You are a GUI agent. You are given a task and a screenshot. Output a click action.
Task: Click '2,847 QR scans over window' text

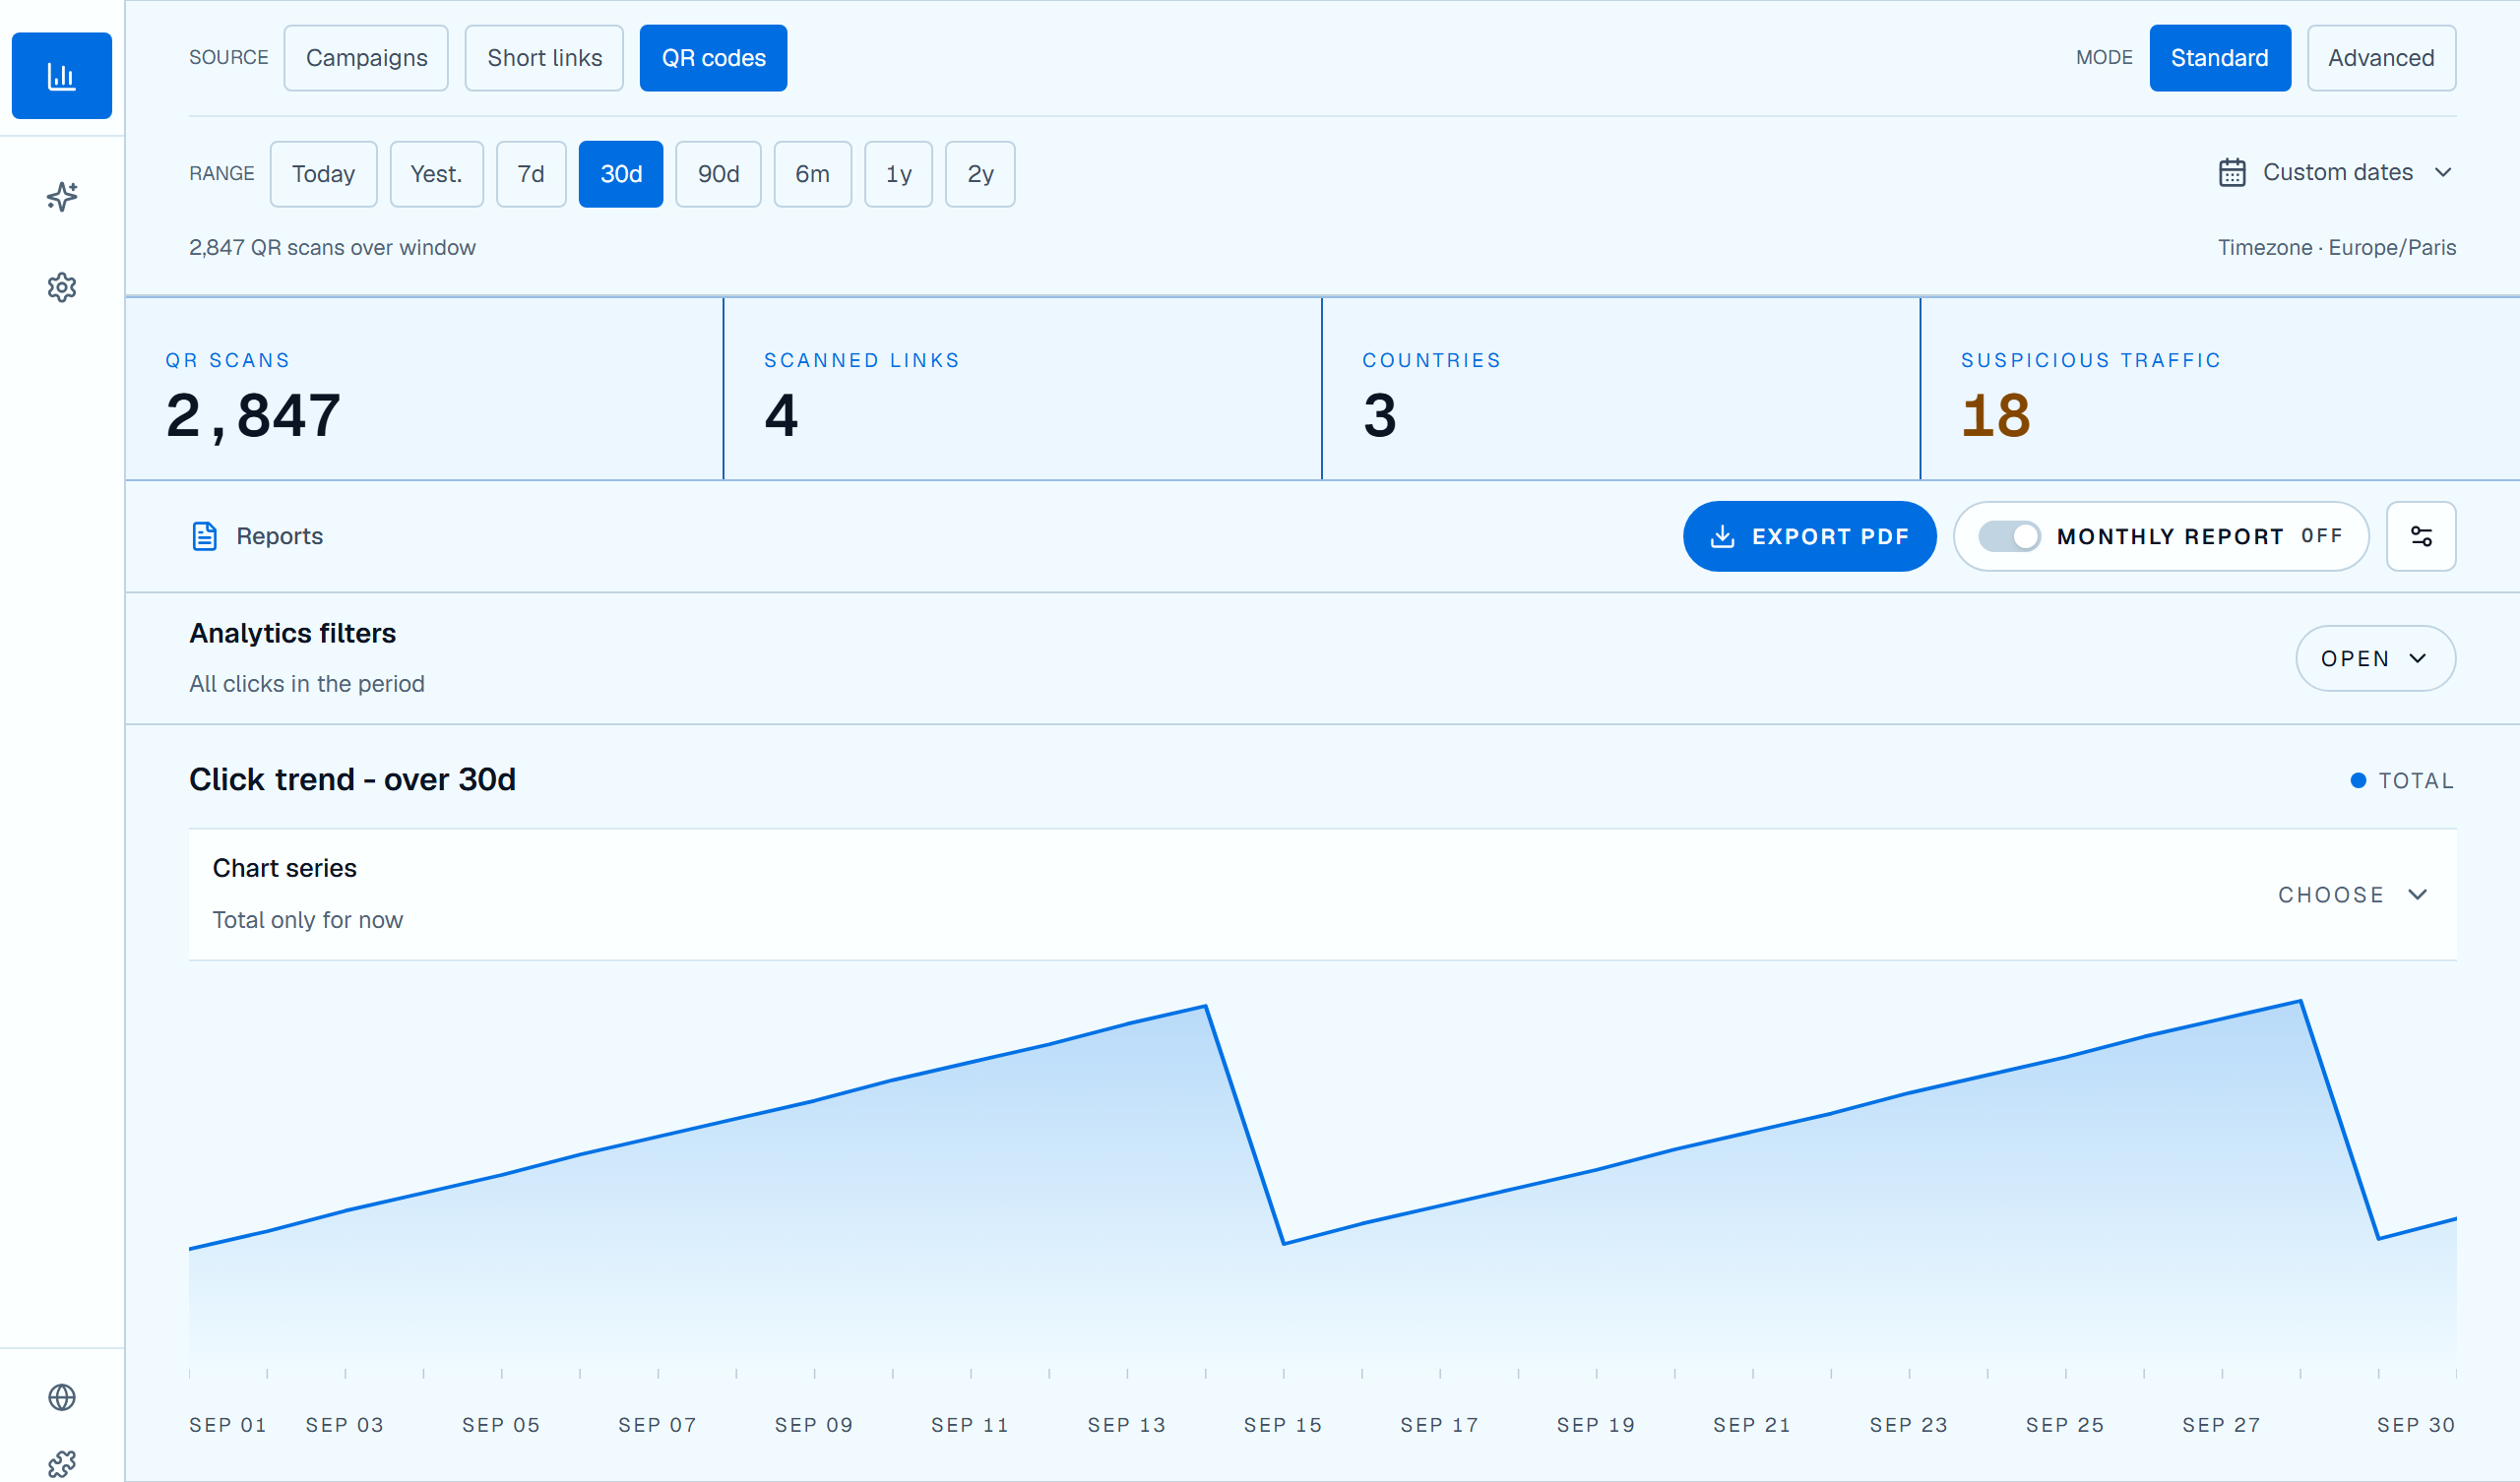point(332,248)
